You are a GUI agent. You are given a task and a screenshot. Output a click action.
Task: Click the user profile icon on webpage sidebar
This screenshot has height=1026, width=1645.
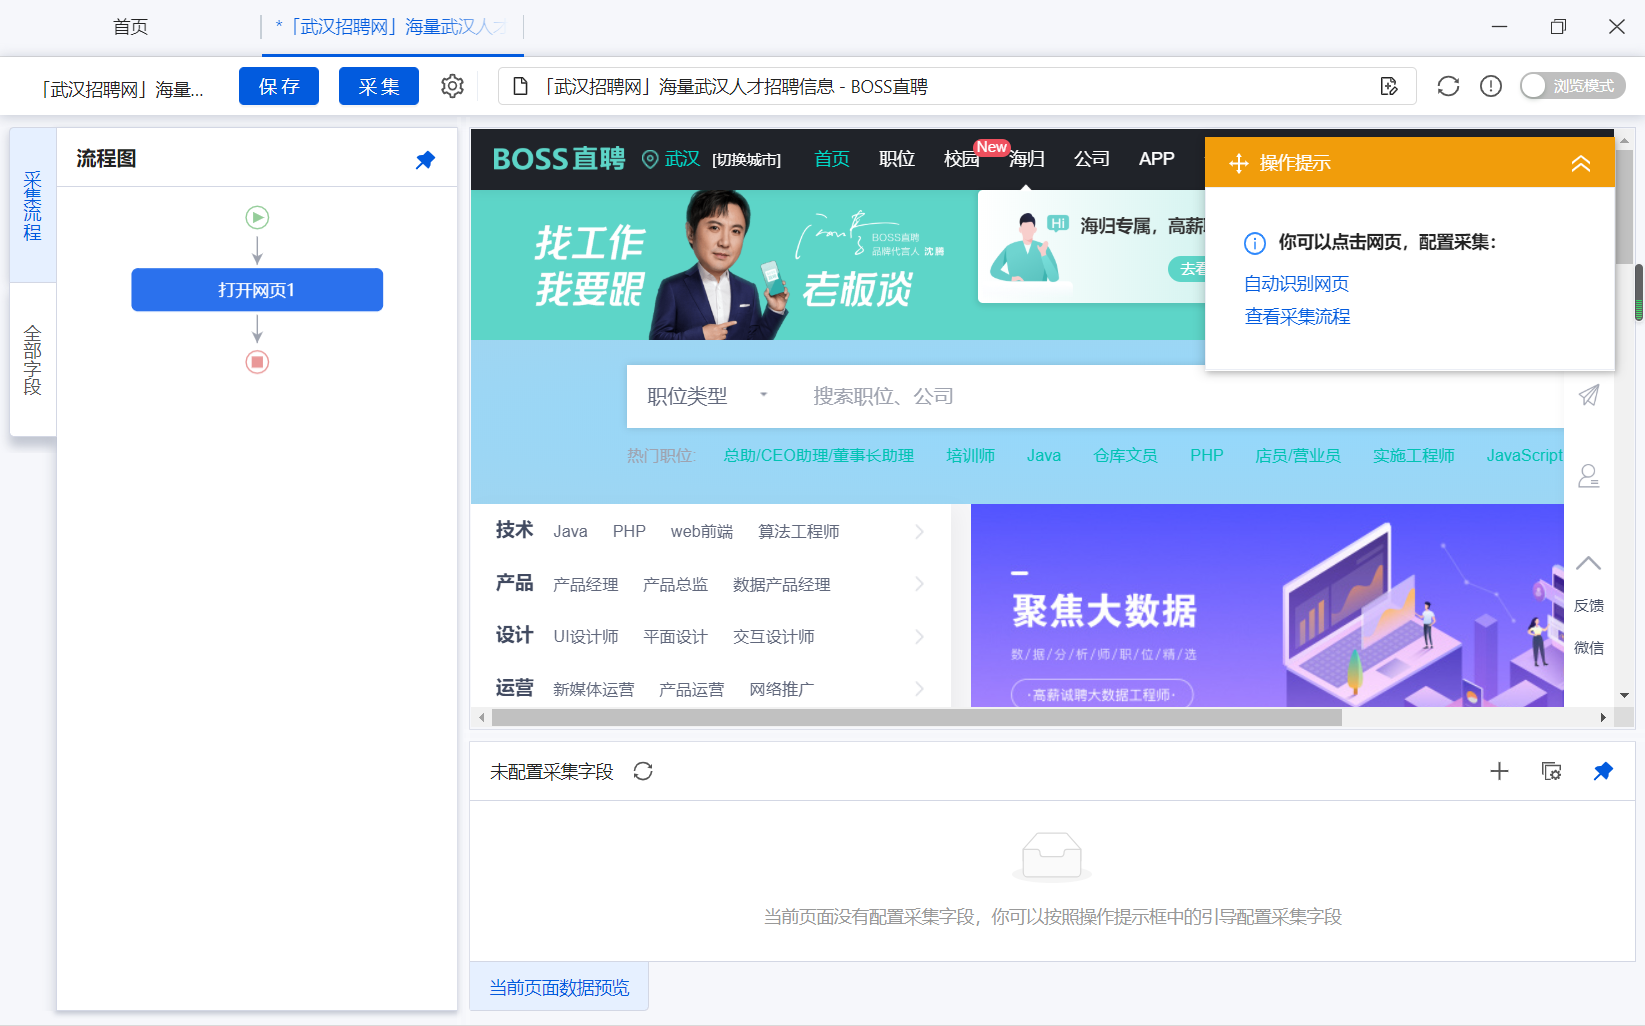(1589, 476)
